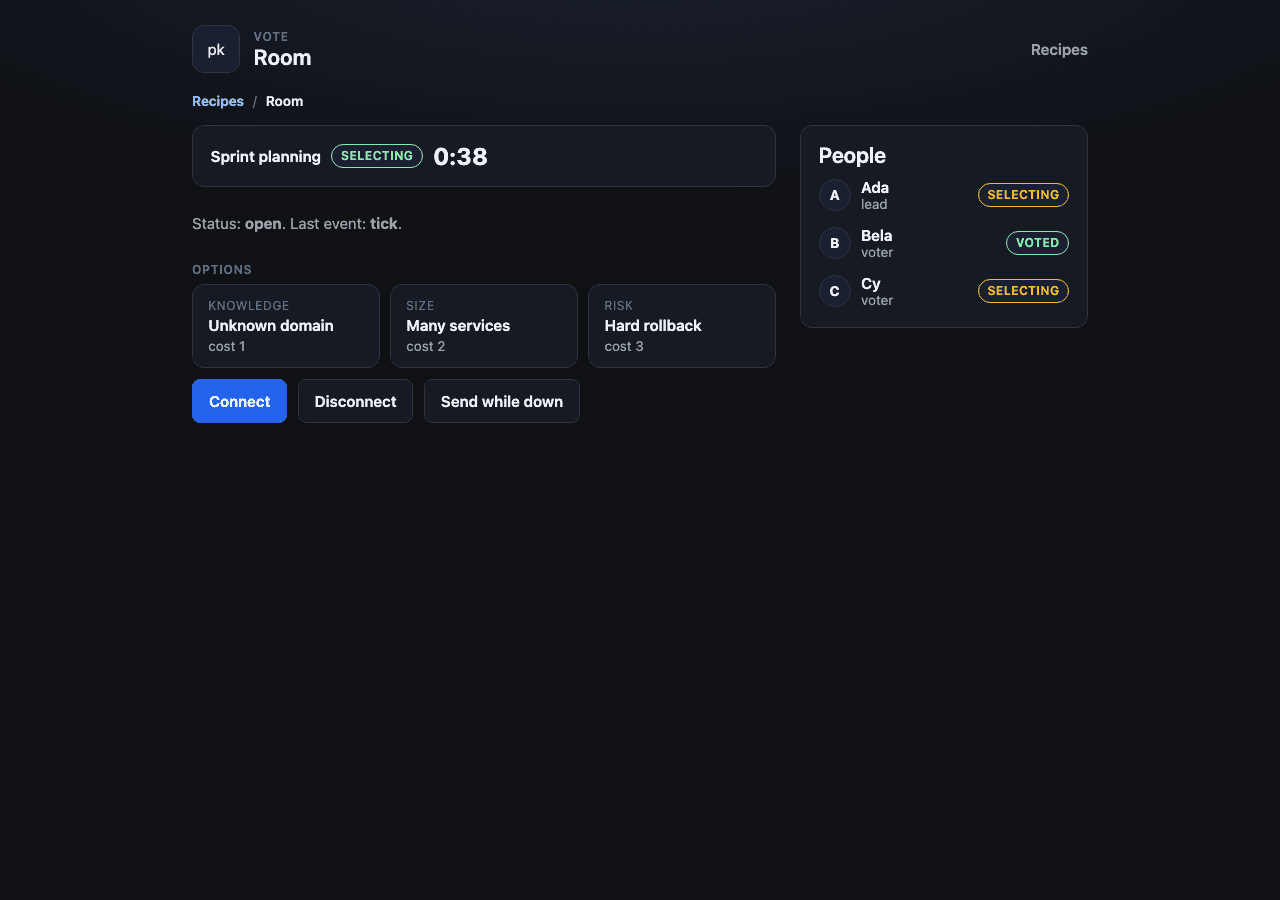Screen dimensions: 1280x900
Task: Click the Room page title
Action: pyautogui.click(x=282, y=58)
